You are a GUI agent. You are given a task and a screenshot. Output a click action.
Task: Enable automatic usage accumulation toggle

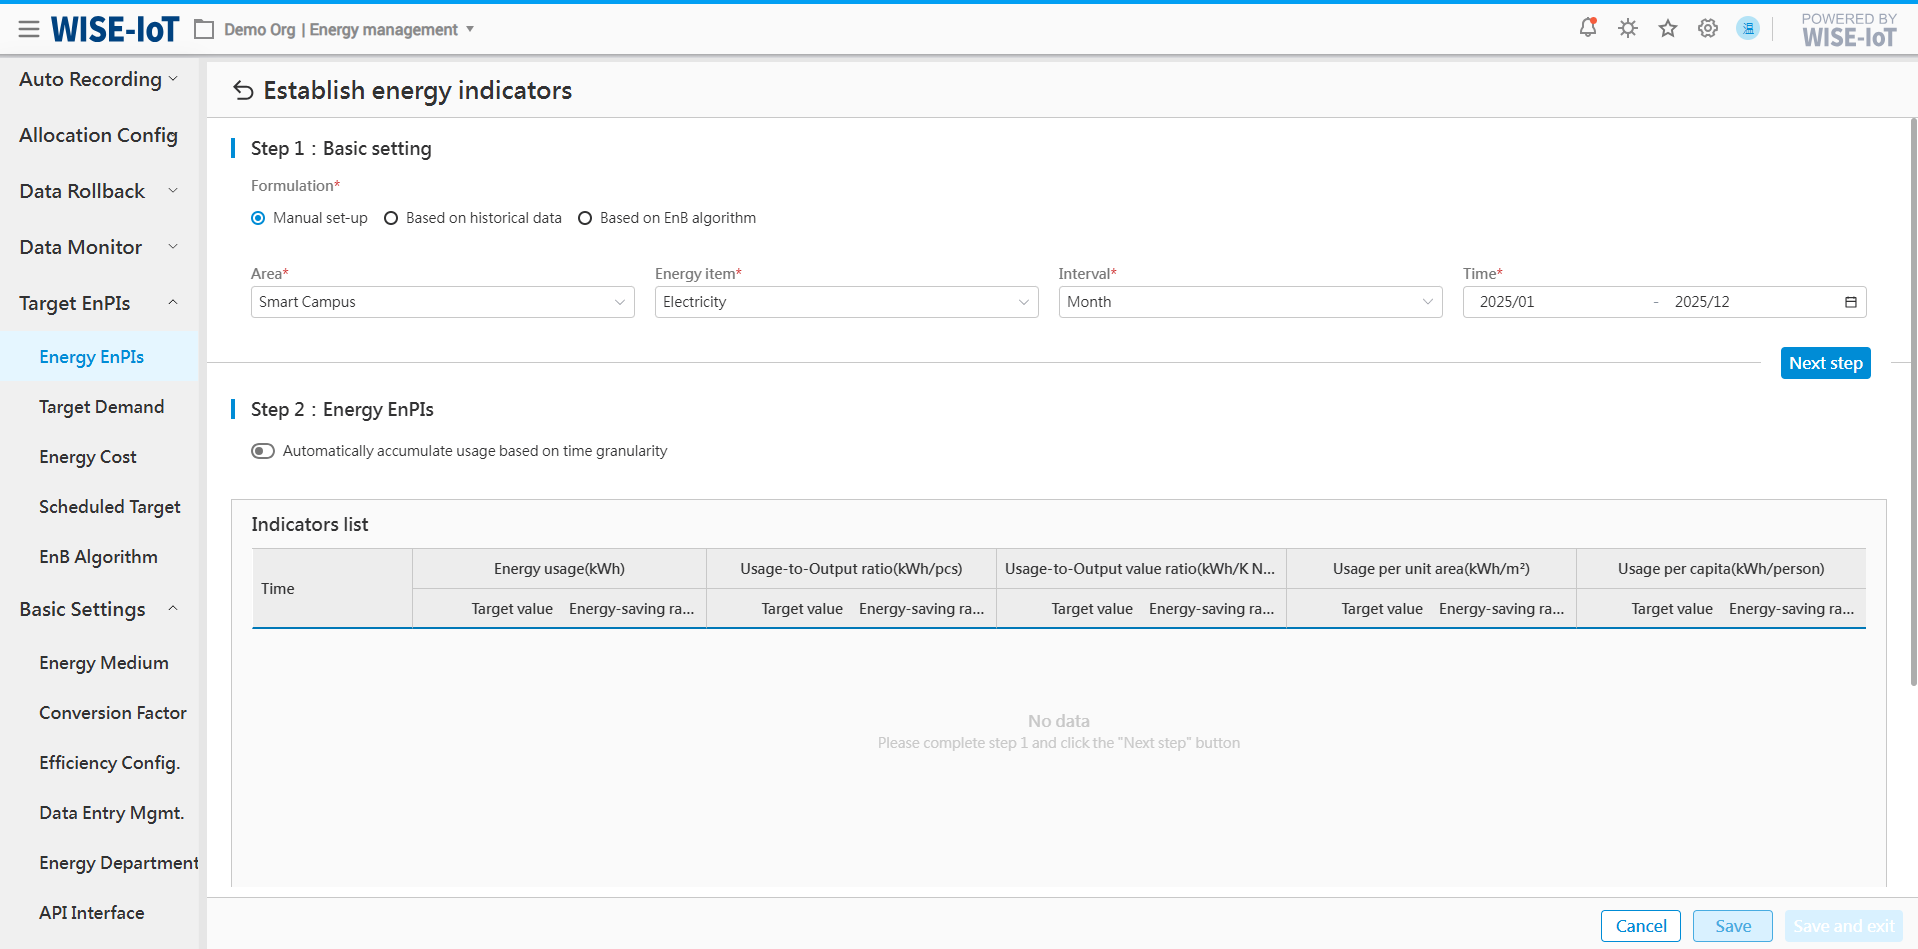point(263,451)
